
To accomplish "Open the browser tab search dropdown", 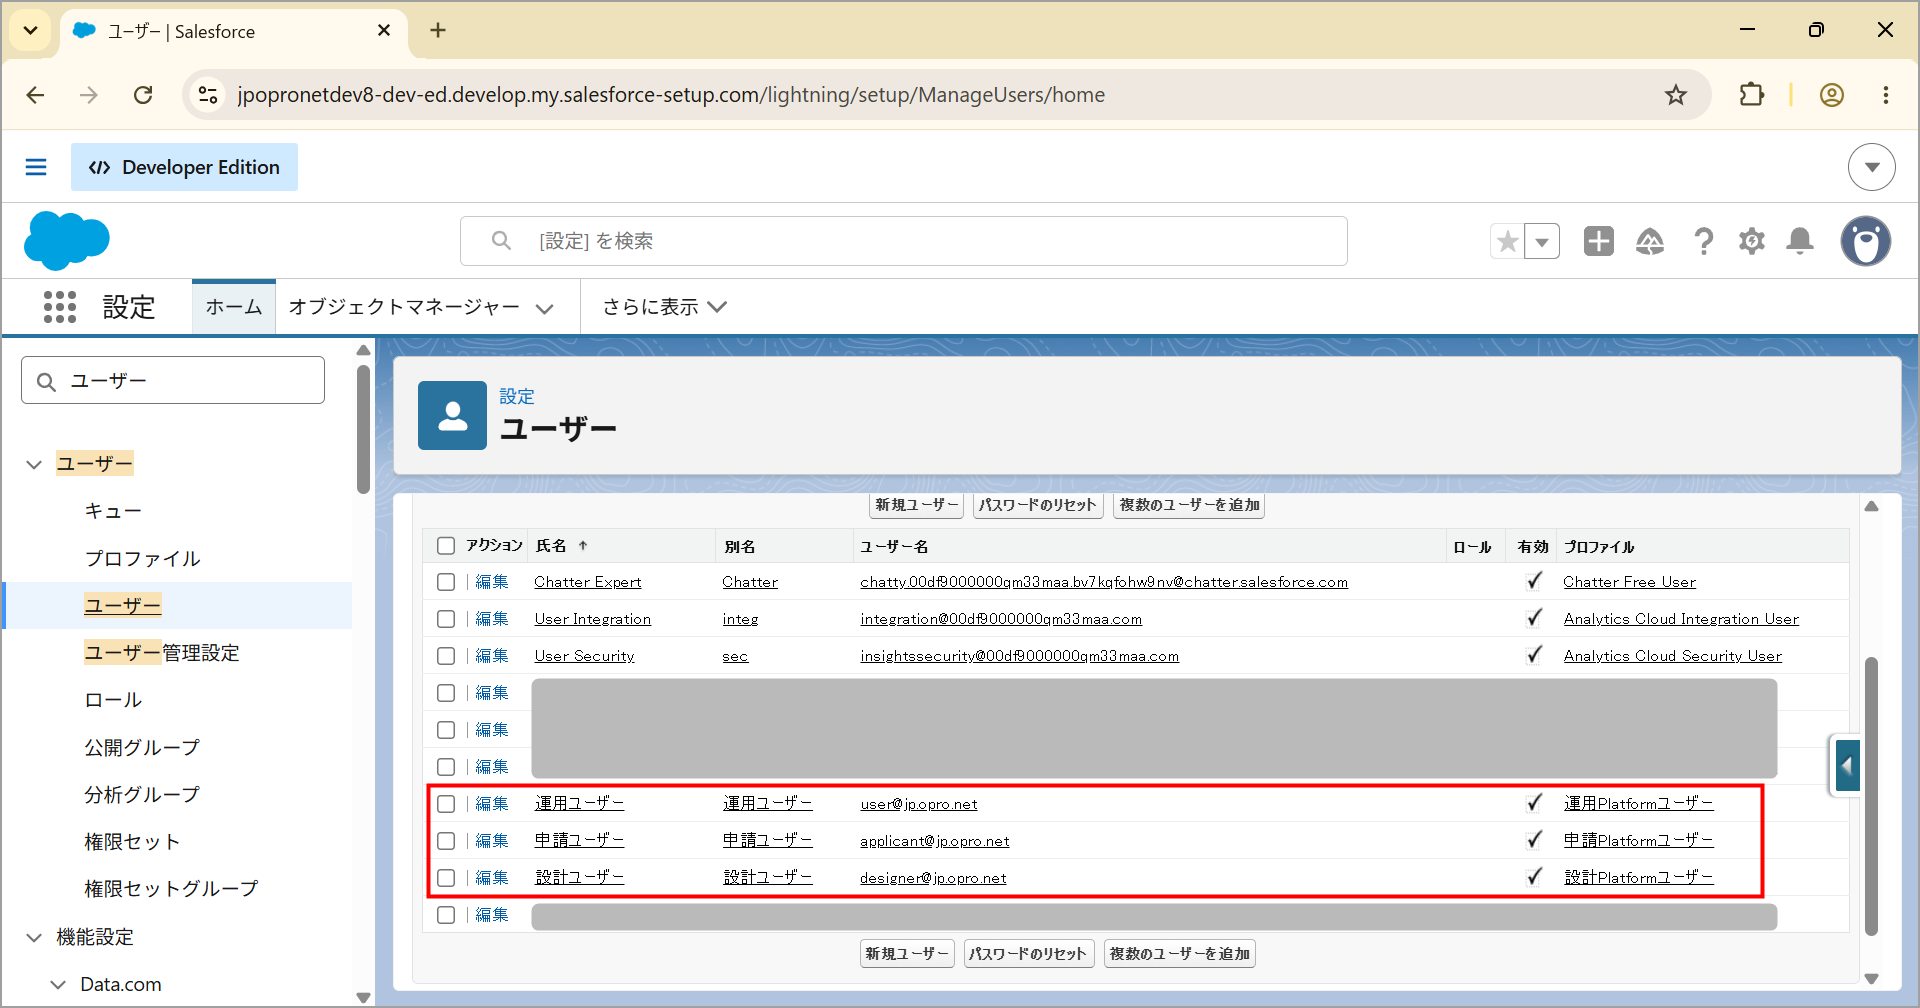I will tap(31, 31).
